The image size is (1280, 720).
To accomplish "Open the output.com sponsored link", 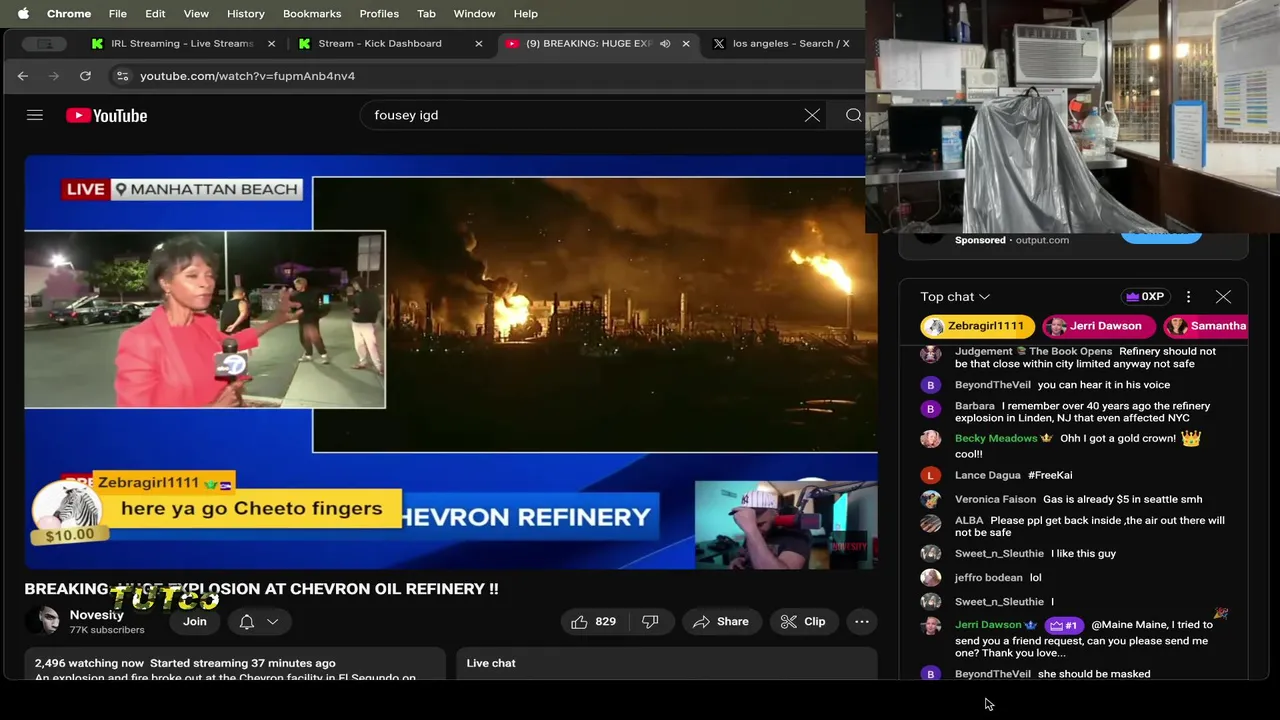I will tap(1042, 240).
